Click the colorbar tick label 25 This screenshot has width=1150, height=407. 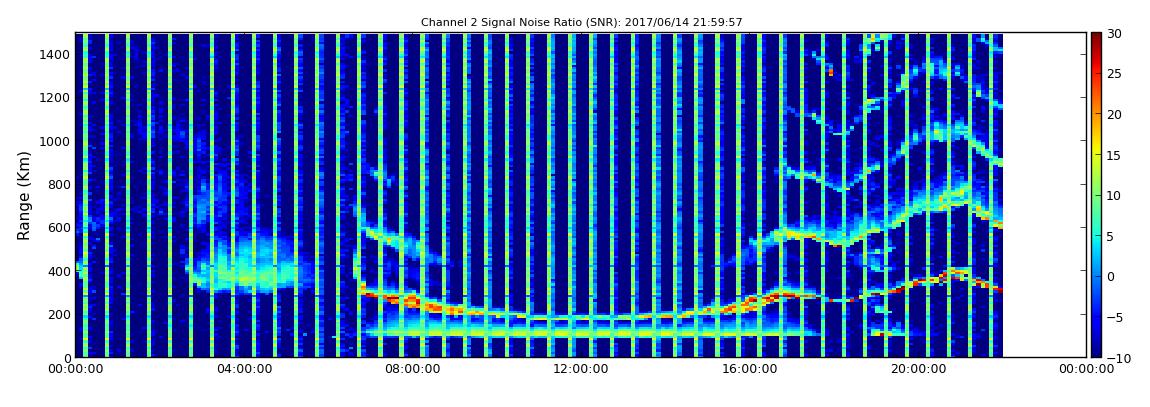click(x=1114, y=74)
